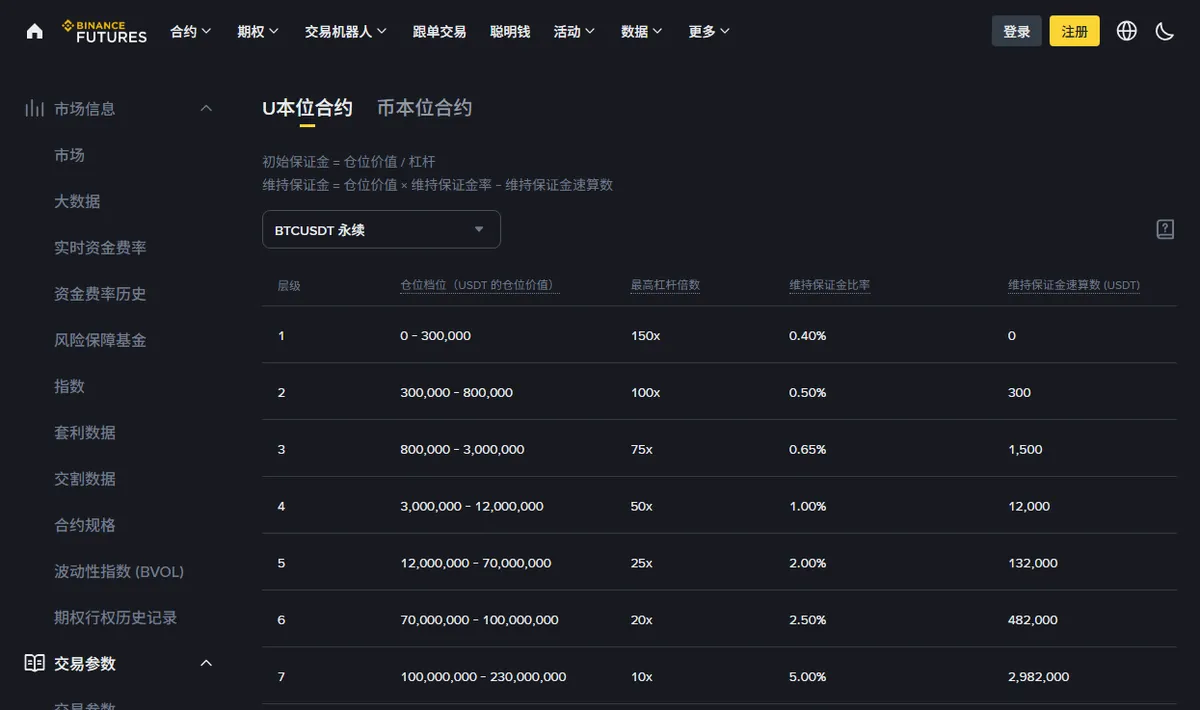Collapse the 市场信息 section
Viewport: 1200px width, 710px height.
[x=206, y=108]
